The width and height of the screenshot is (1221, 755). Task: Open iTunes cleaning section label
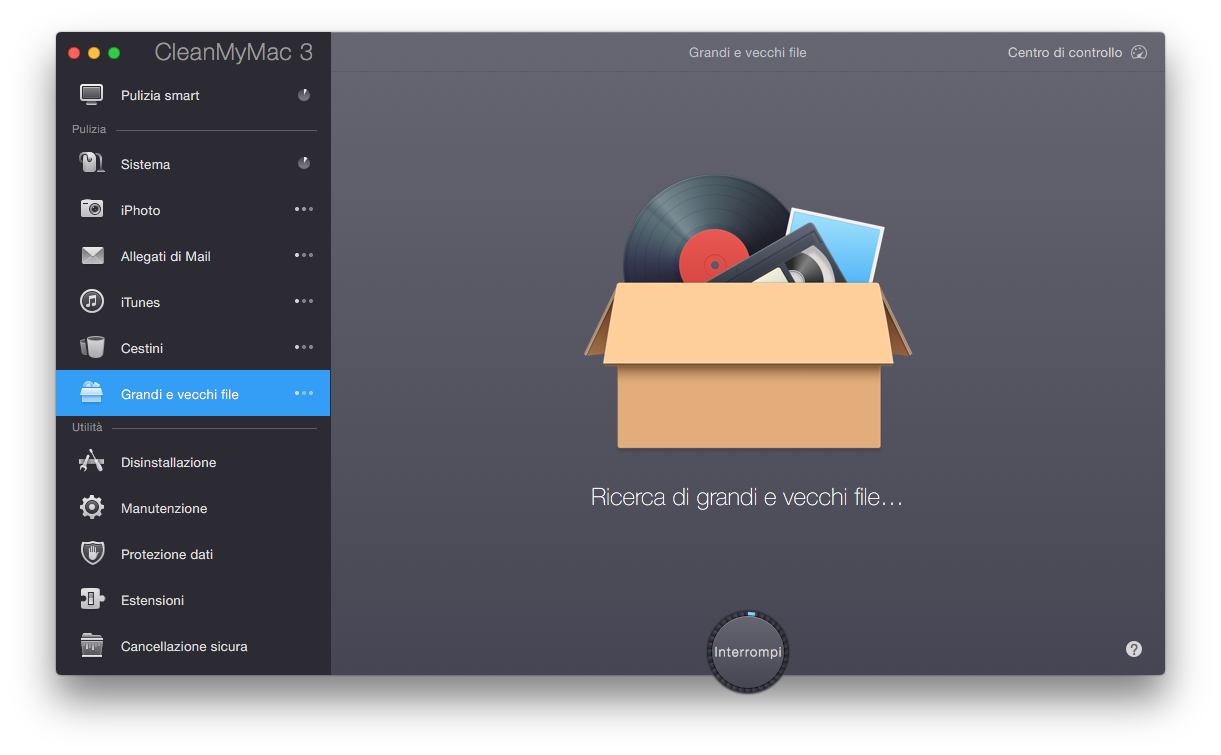coord(140,302)
